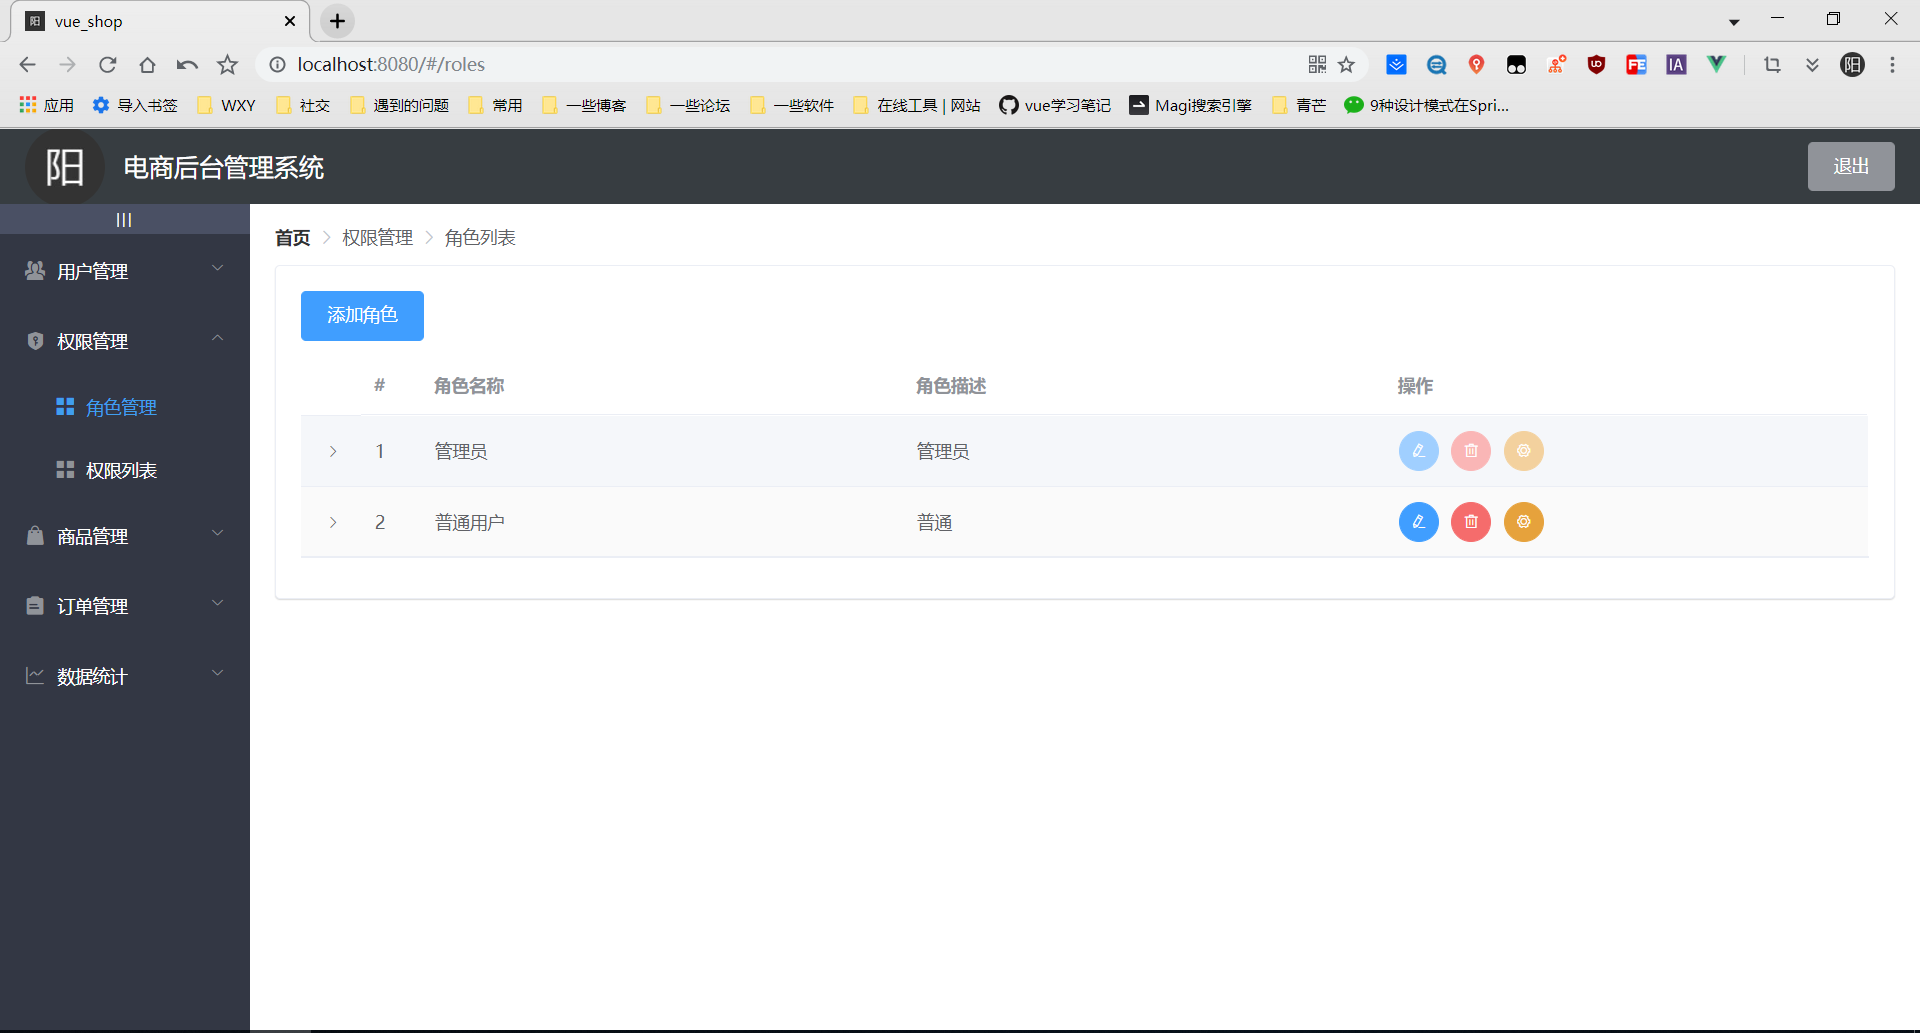Expand the 商品管理 sidebar menu

(125, 536)
